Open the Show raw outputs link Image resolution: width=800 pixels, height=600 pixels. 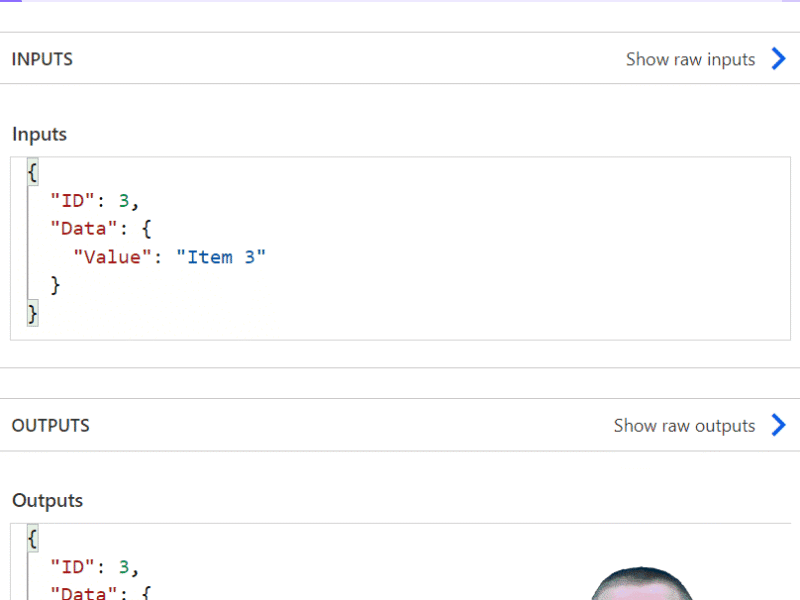(684, 426)
